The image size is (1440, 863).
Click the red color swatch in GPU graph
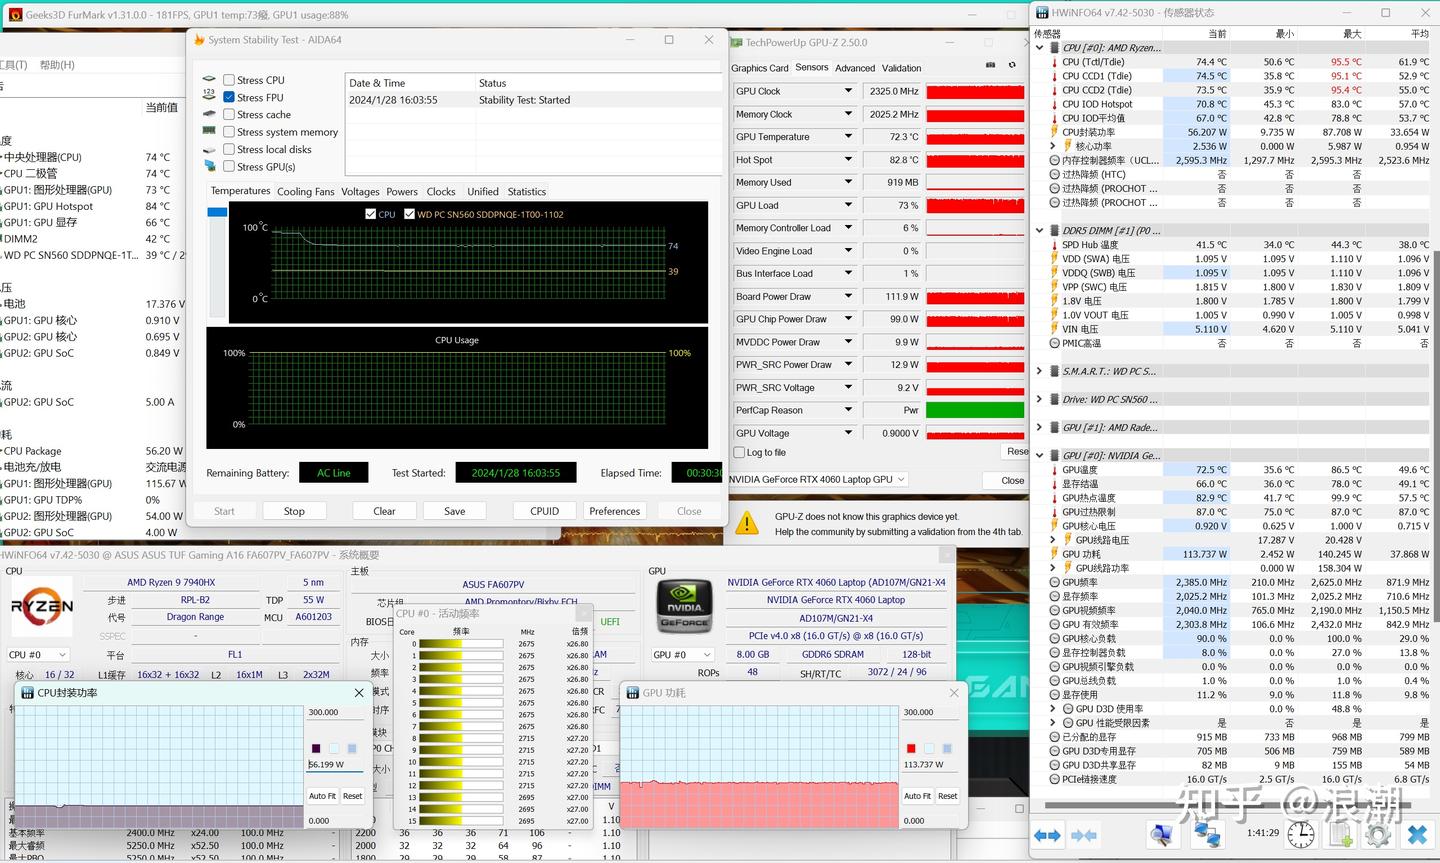911,748
